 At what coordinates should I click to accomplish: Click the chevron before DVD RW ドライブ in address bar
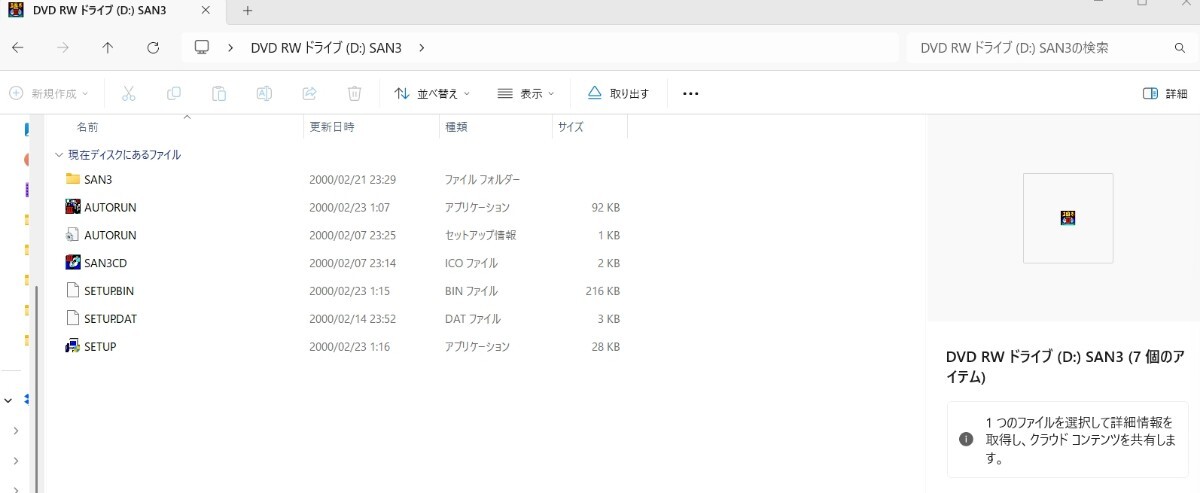[x=232, y=47]
